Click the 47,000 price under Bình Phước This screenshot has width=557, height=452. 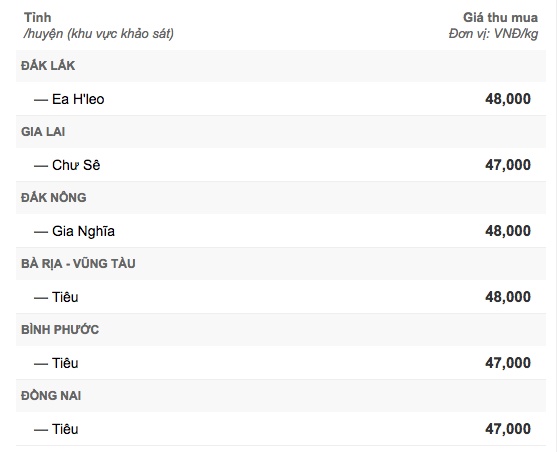point(508,363)
